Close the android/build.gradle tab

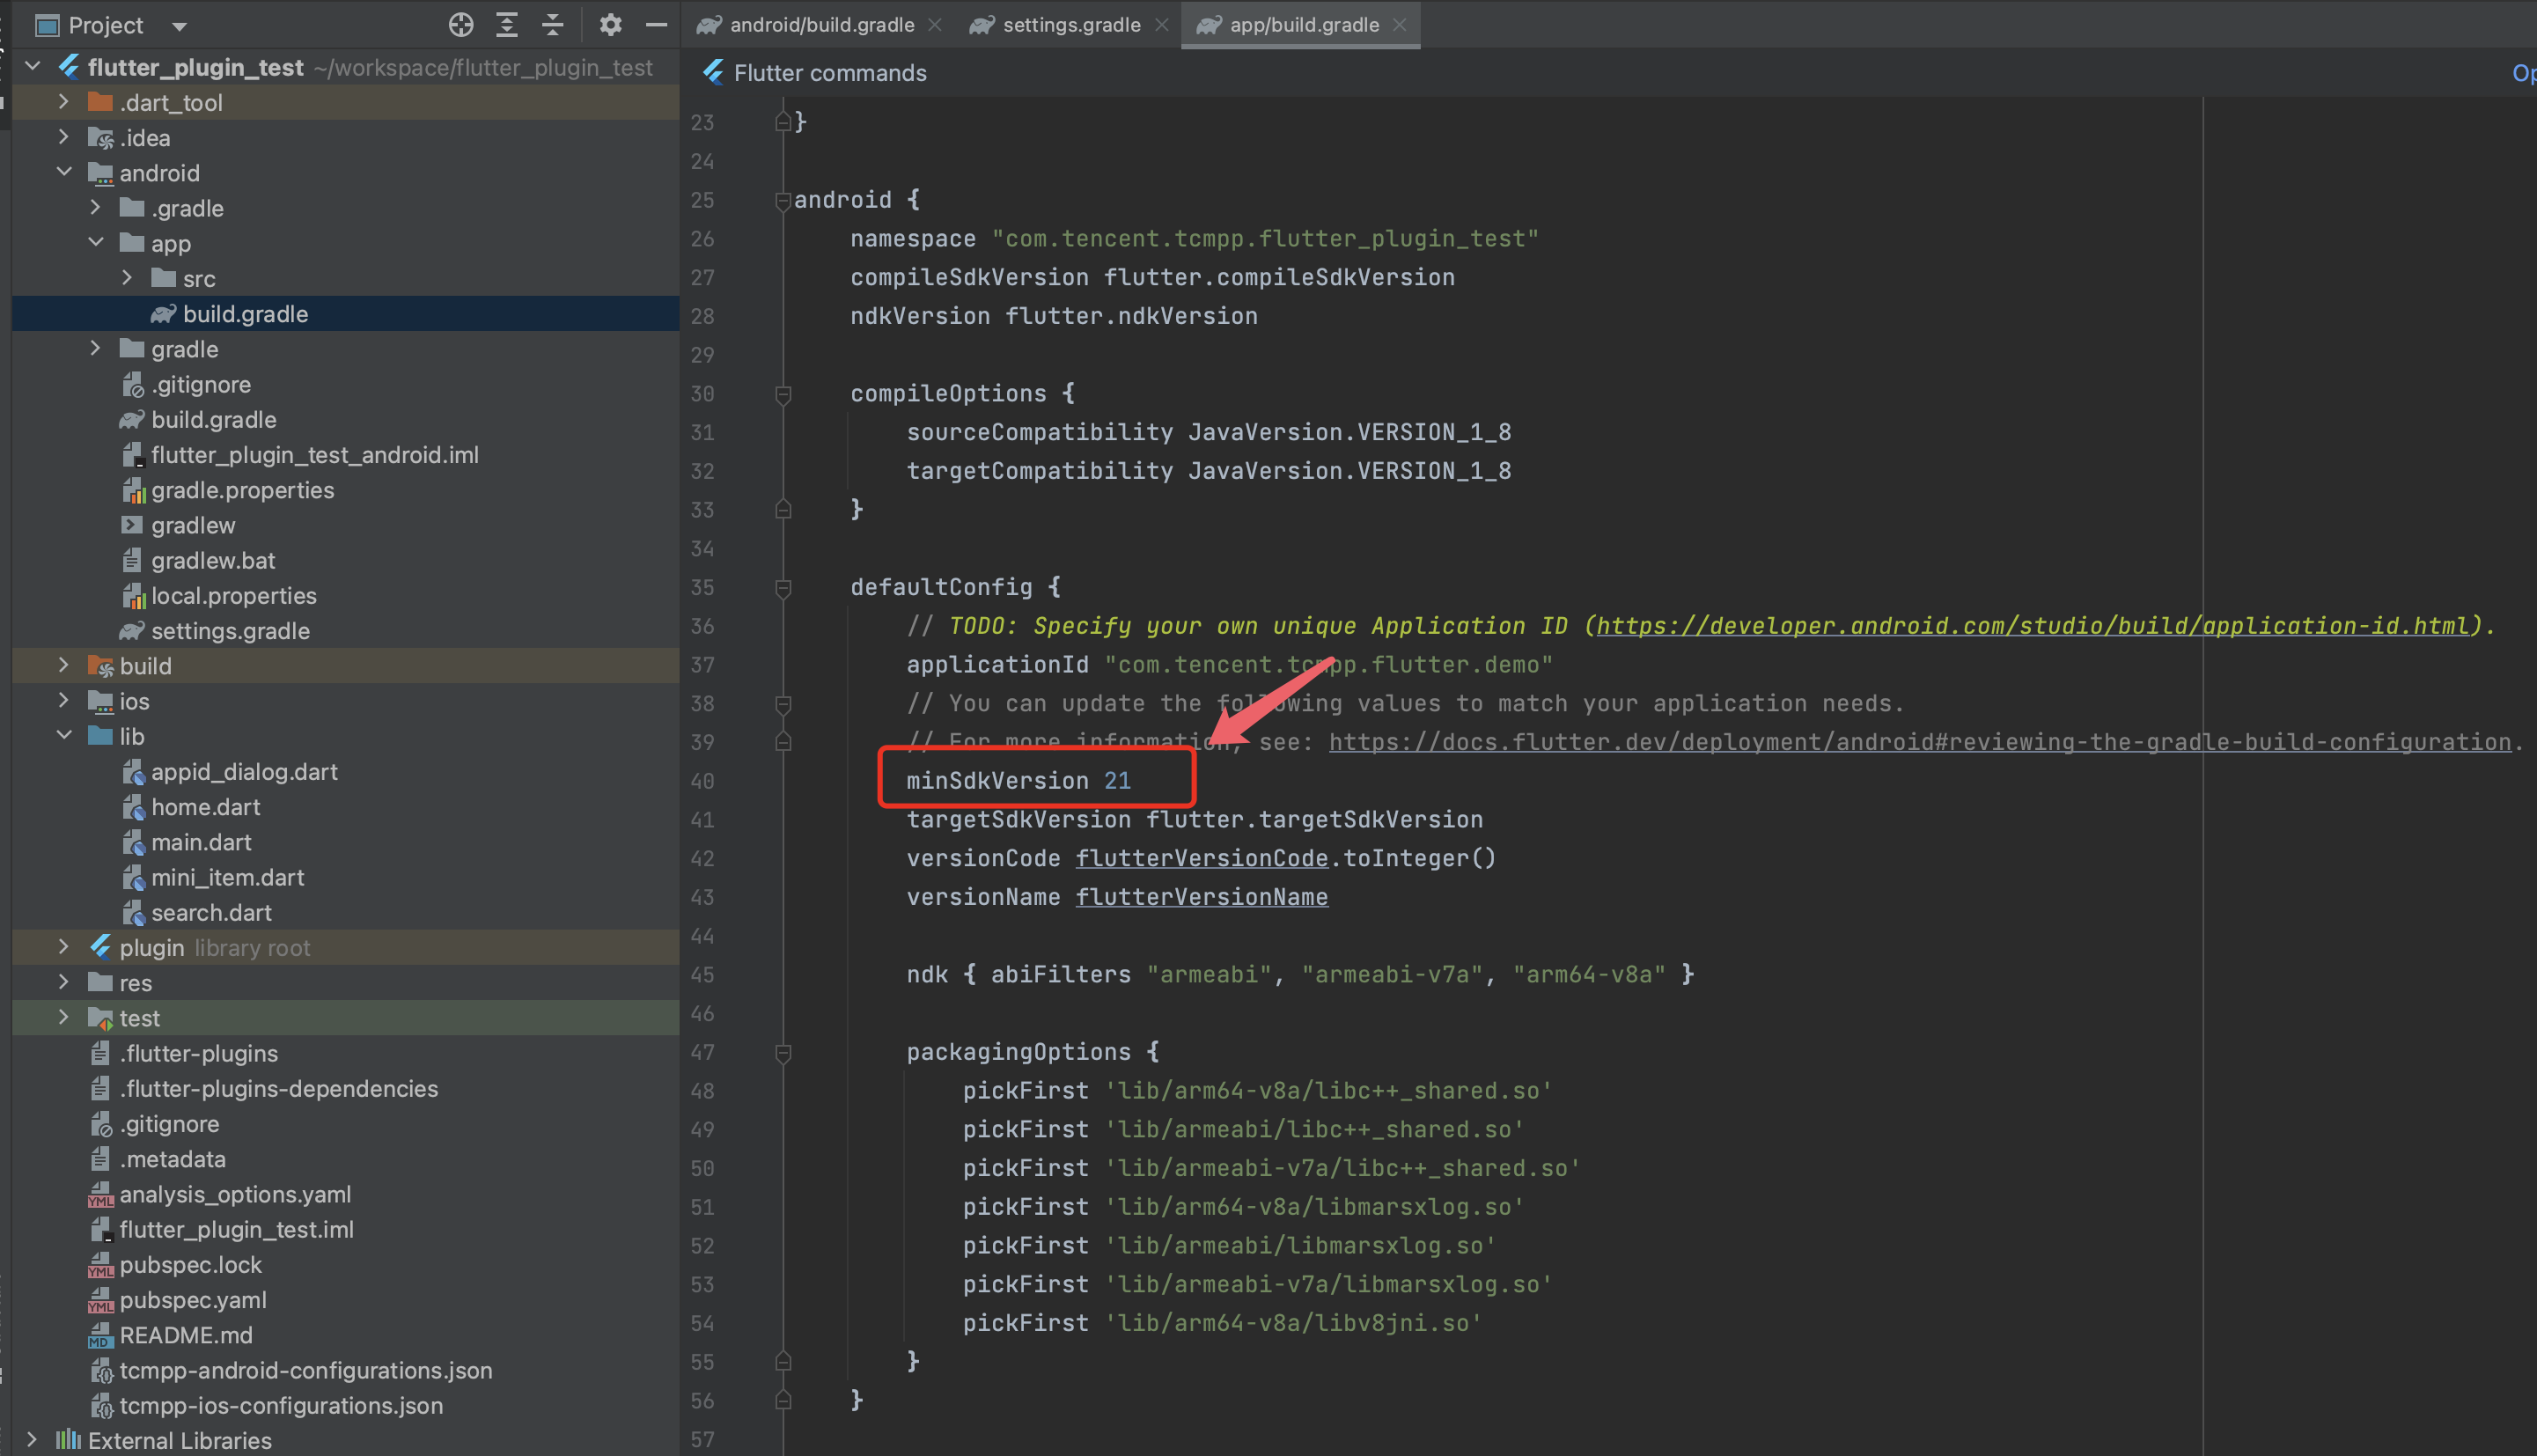coord(935,25)
